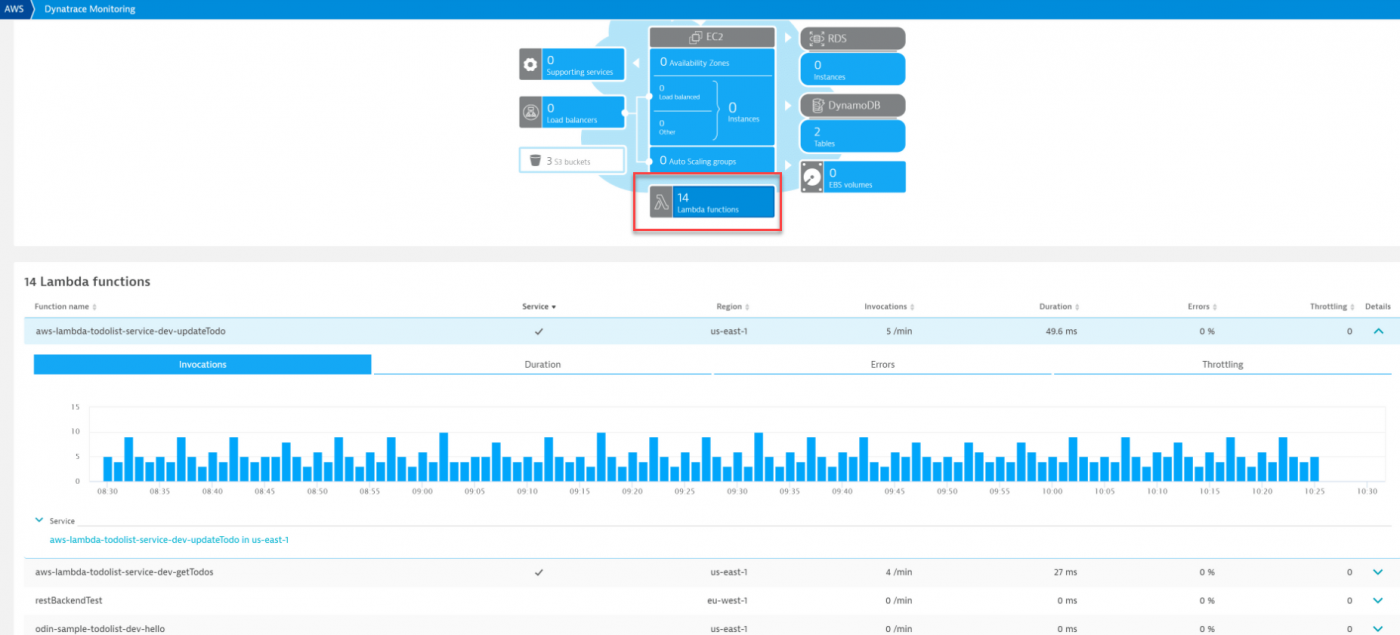Expand details for restBackendTest function
The image size is (1400, 635).
[1378, 601]
